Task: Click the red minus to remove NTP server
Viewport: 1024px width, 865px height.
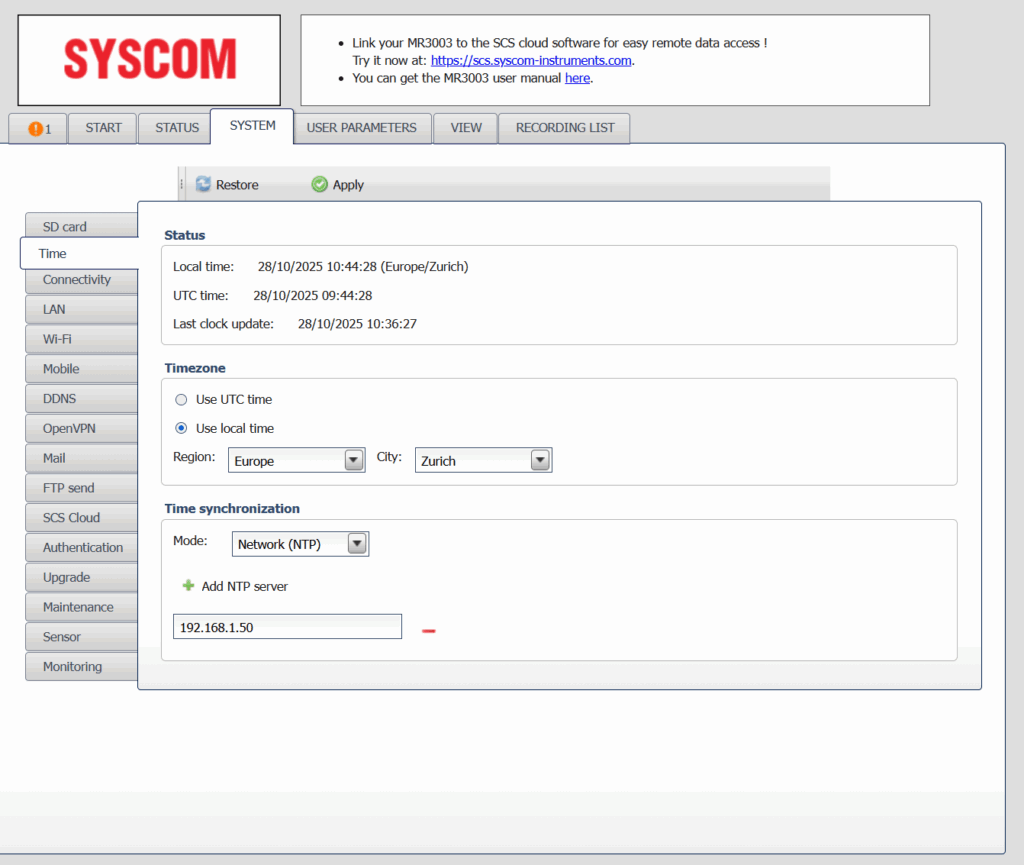Action: click(429, 629)
